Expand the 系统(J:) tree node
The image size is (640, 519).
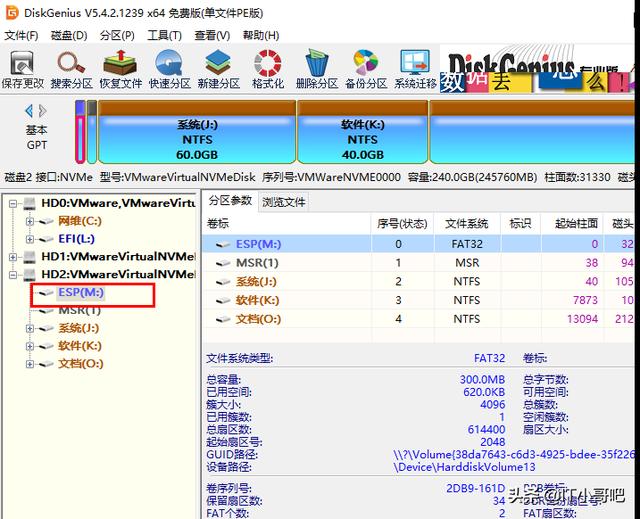[x=30, y=328]
